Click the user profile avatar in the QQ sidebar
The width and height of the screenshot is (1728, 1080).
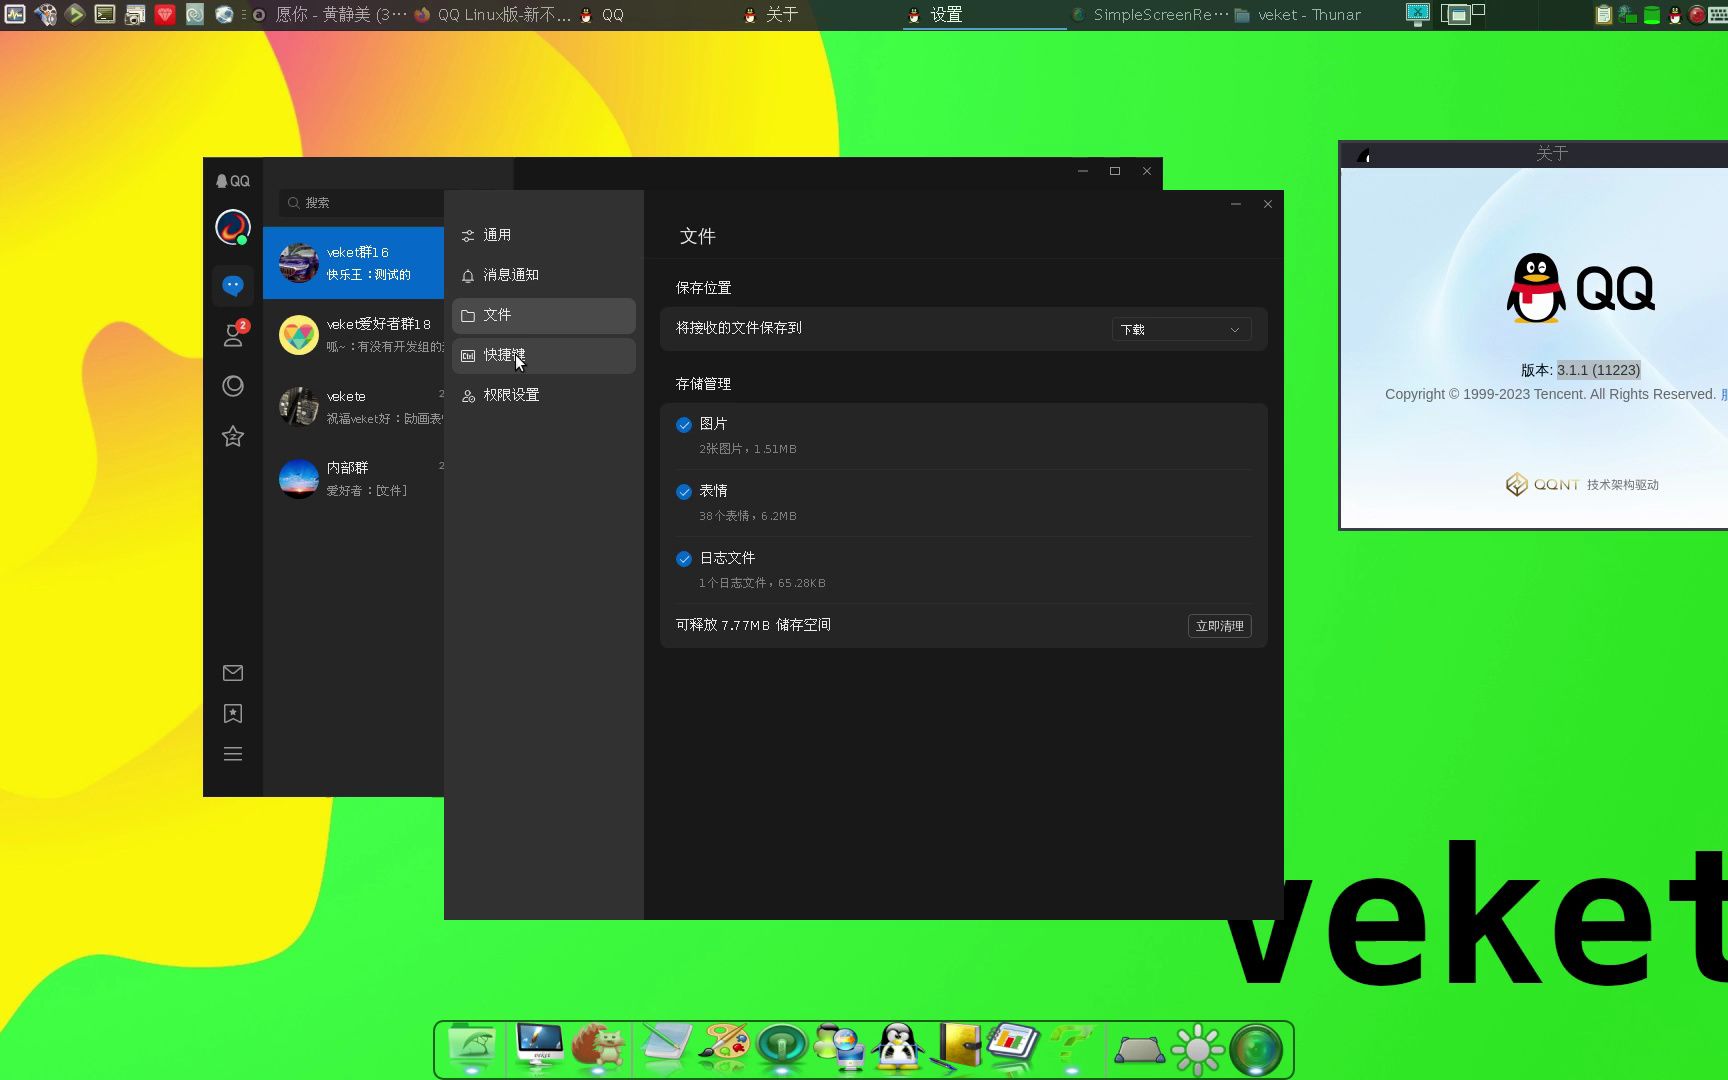tap(233, 227)
